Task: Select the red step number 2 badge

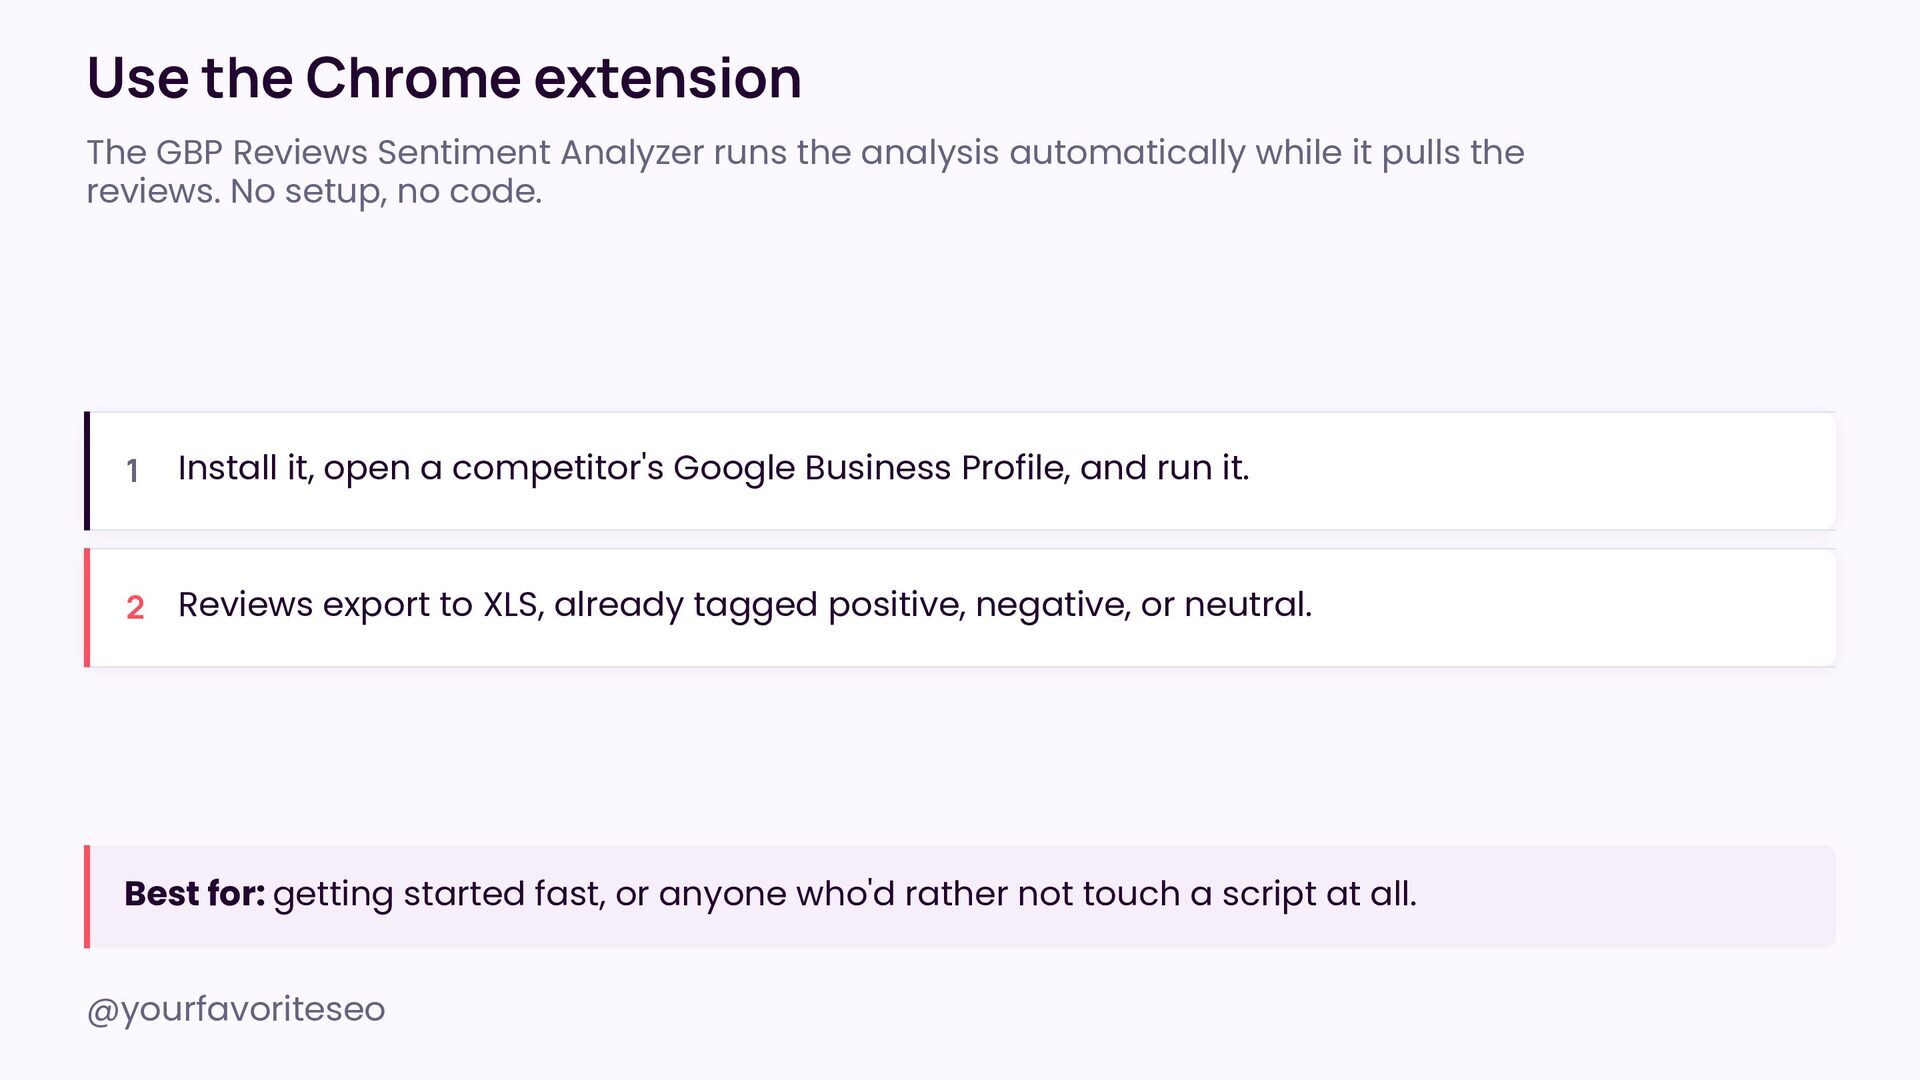Action: click(x=135, y=607)
